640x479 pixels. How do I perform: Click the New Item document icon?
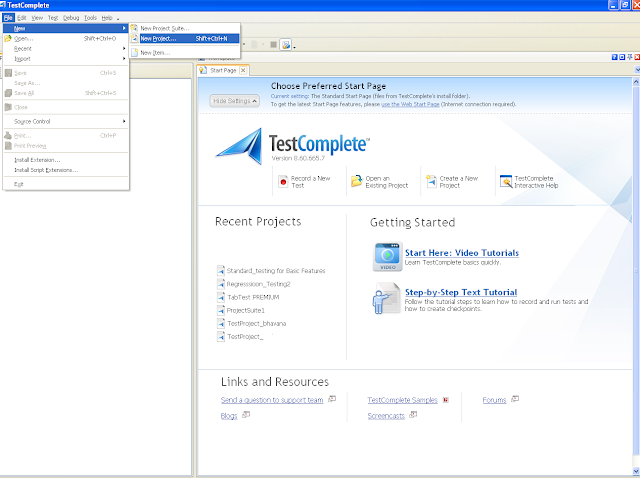(x=134, y=53)
